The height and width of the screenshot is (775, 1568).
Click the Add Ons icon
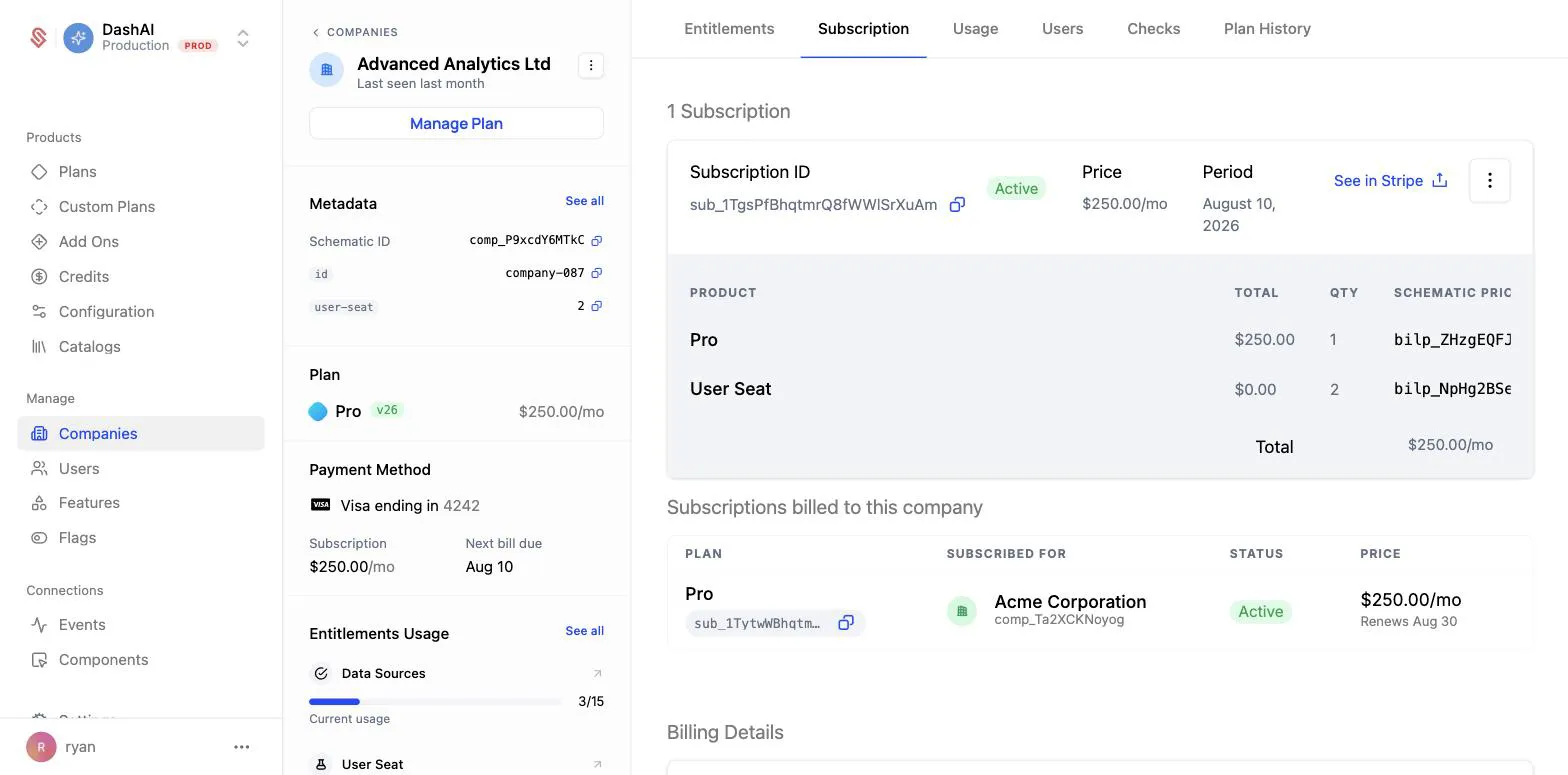coord(39,242)
